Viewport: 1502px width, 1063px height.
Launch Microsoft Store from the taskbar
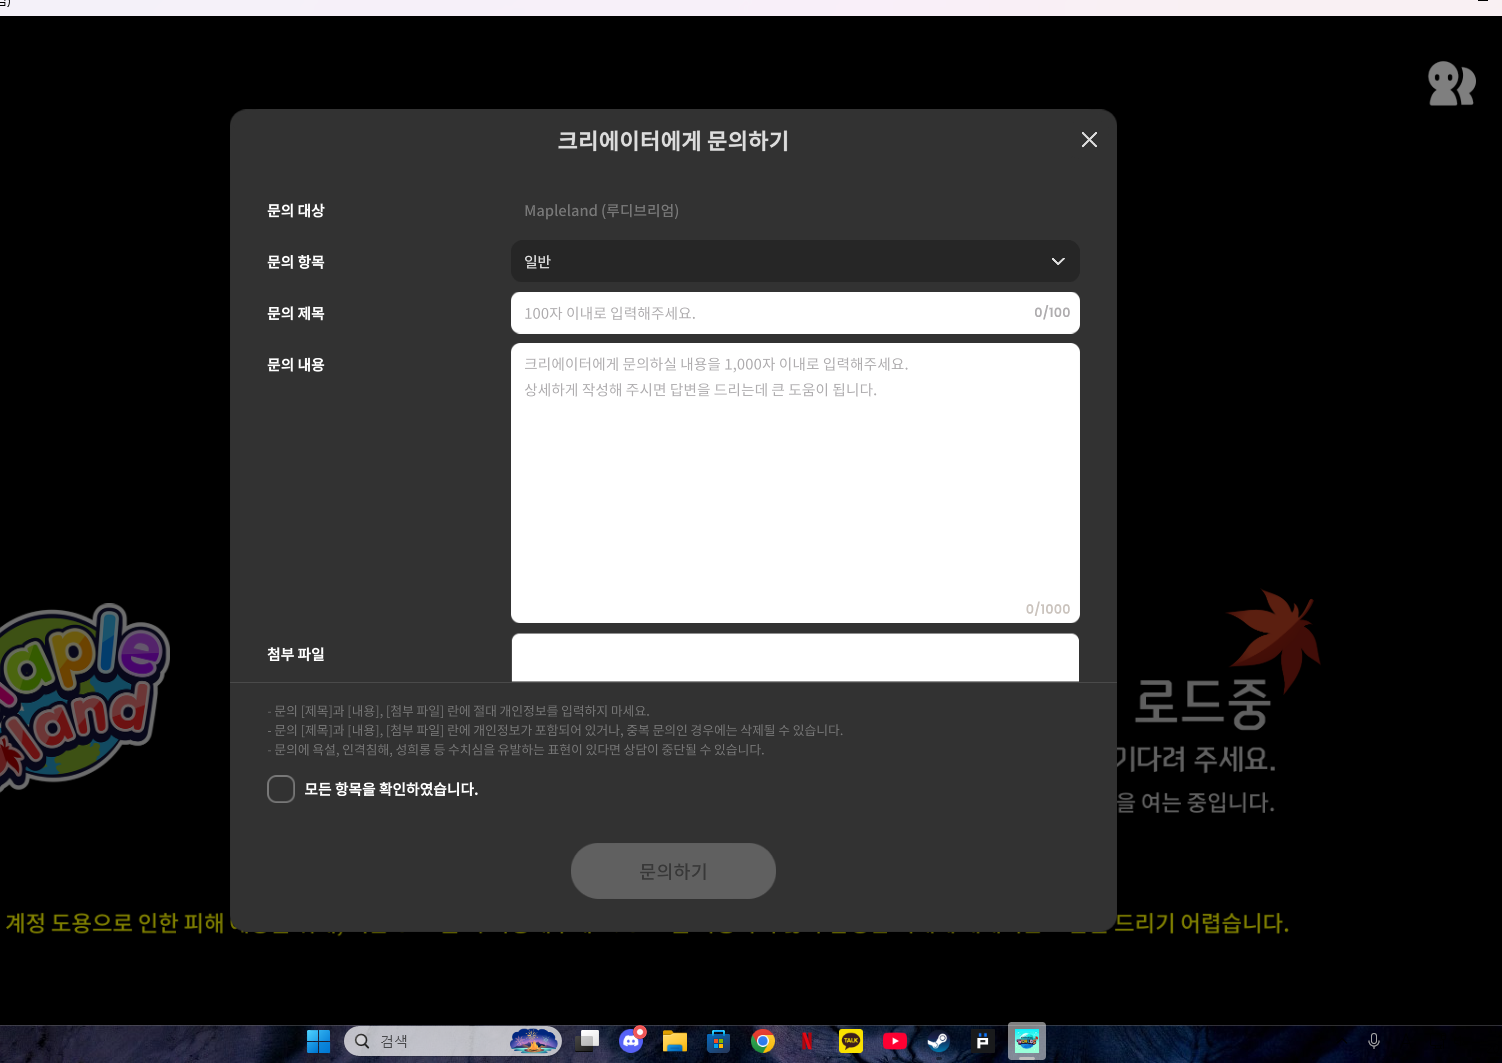(x=718, y=1041)
